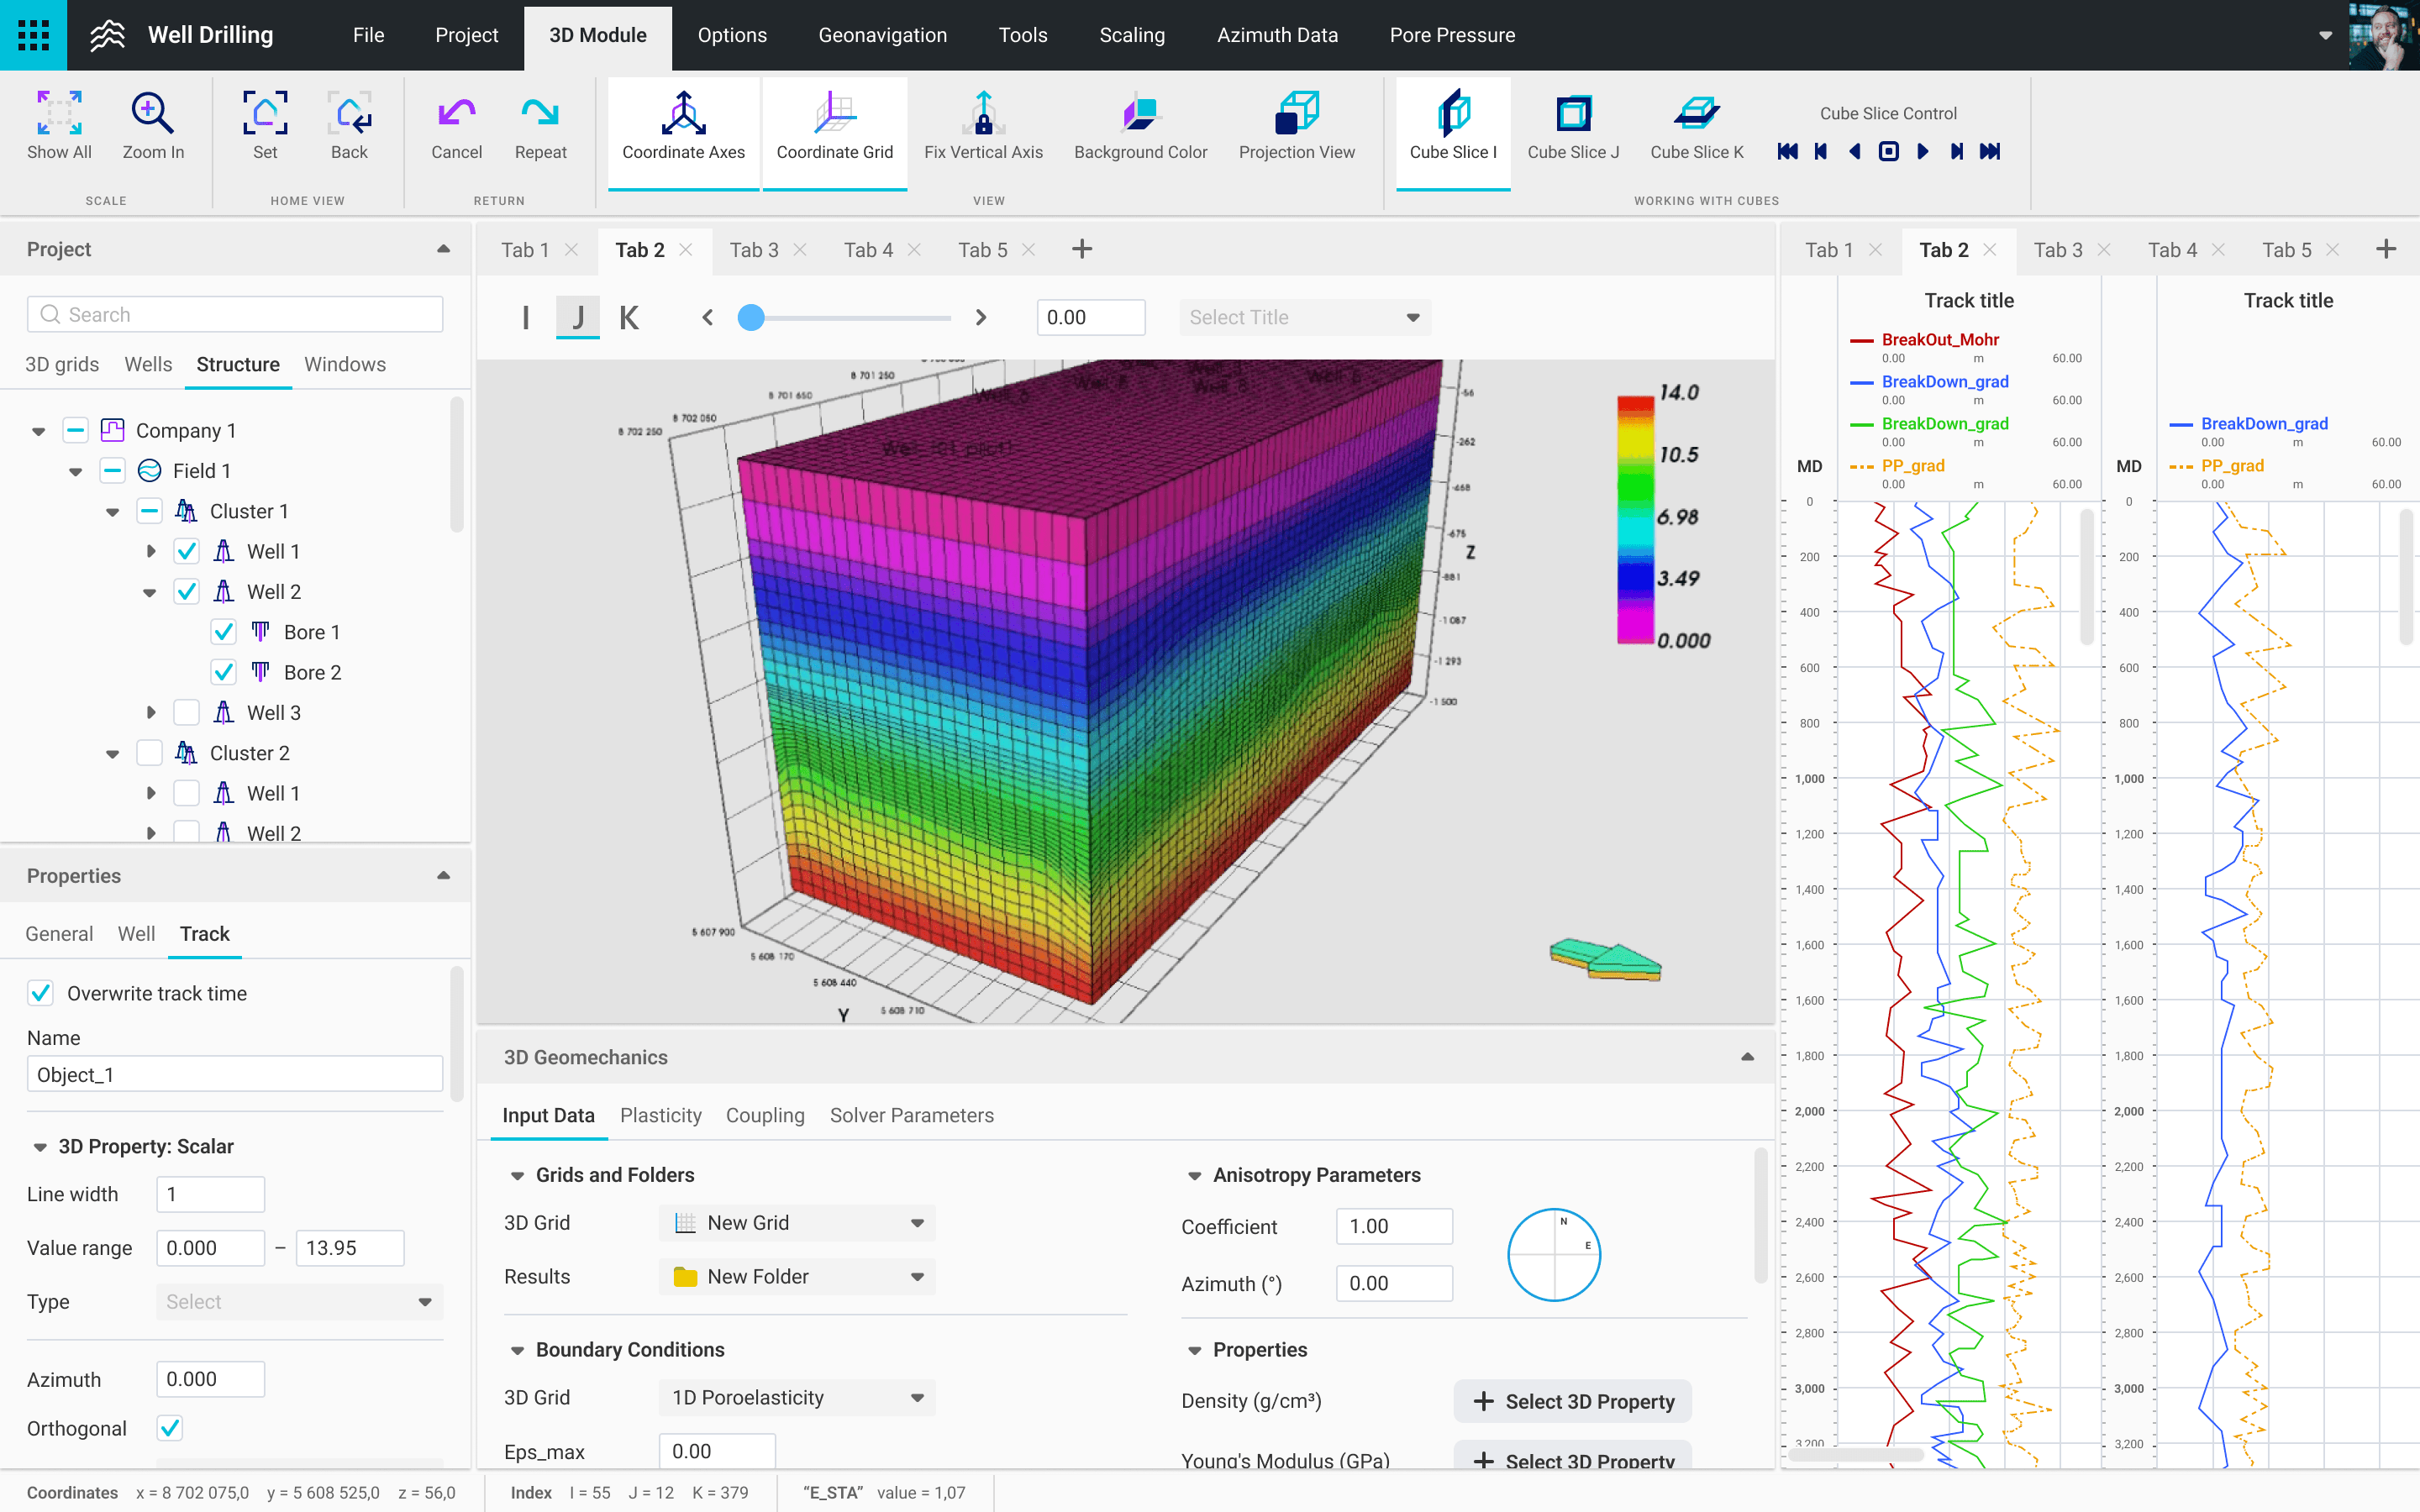Uncheck the Bore 2 checkbox
Image resolution: width=2420 pixels, height=1512 pixels.
(224, 672)
